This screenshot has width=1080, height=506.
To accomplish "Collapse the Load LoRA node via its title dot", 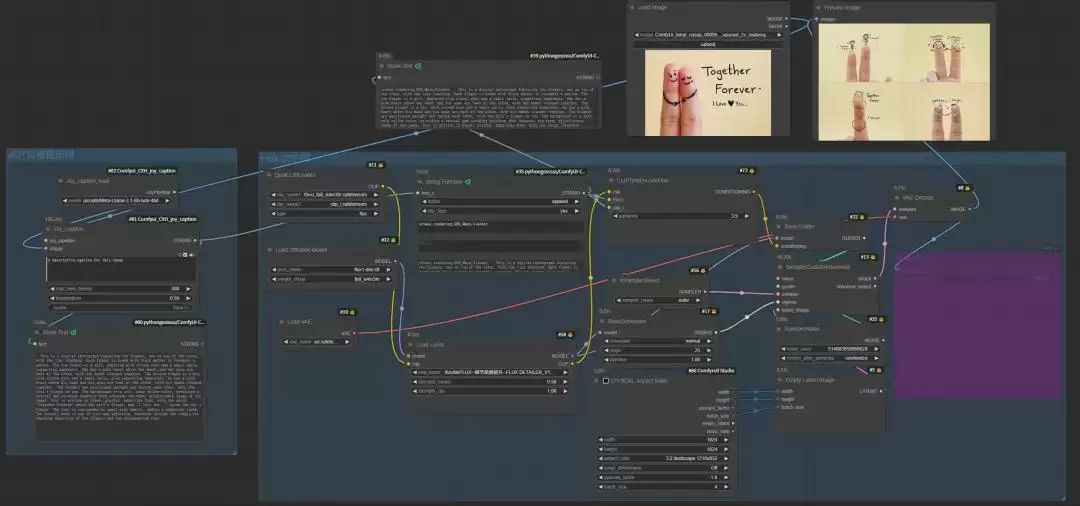I will (x=410, y=344).
